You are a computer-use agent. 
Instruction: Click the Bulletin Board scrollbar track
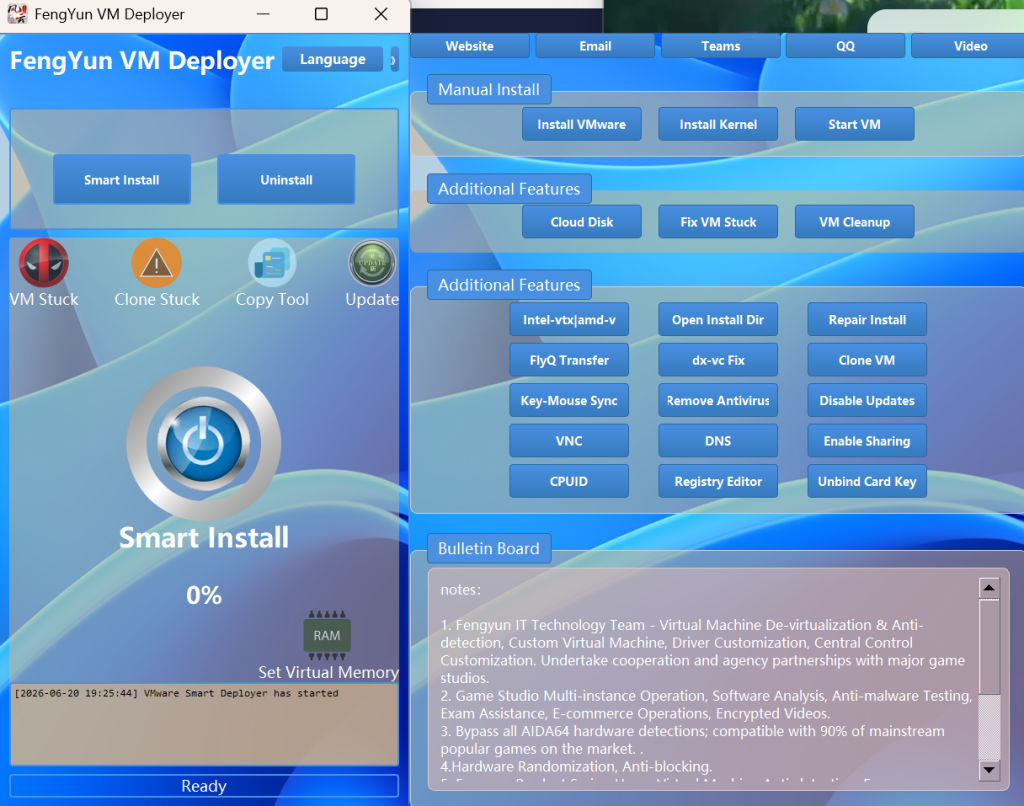[x=989, y=727]
